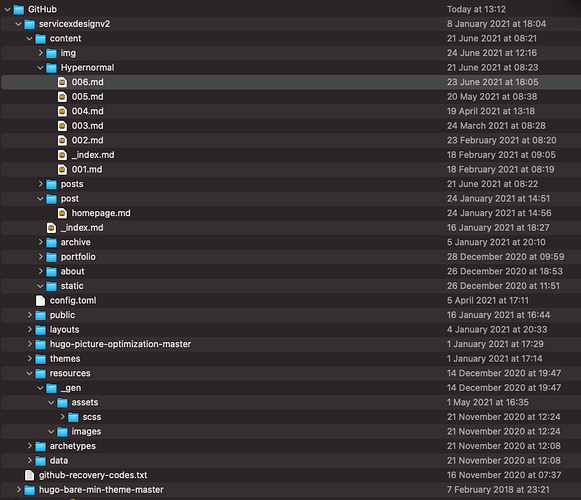Expand the hugo-bare-min-theme-master folder chevron

(19, 490)
